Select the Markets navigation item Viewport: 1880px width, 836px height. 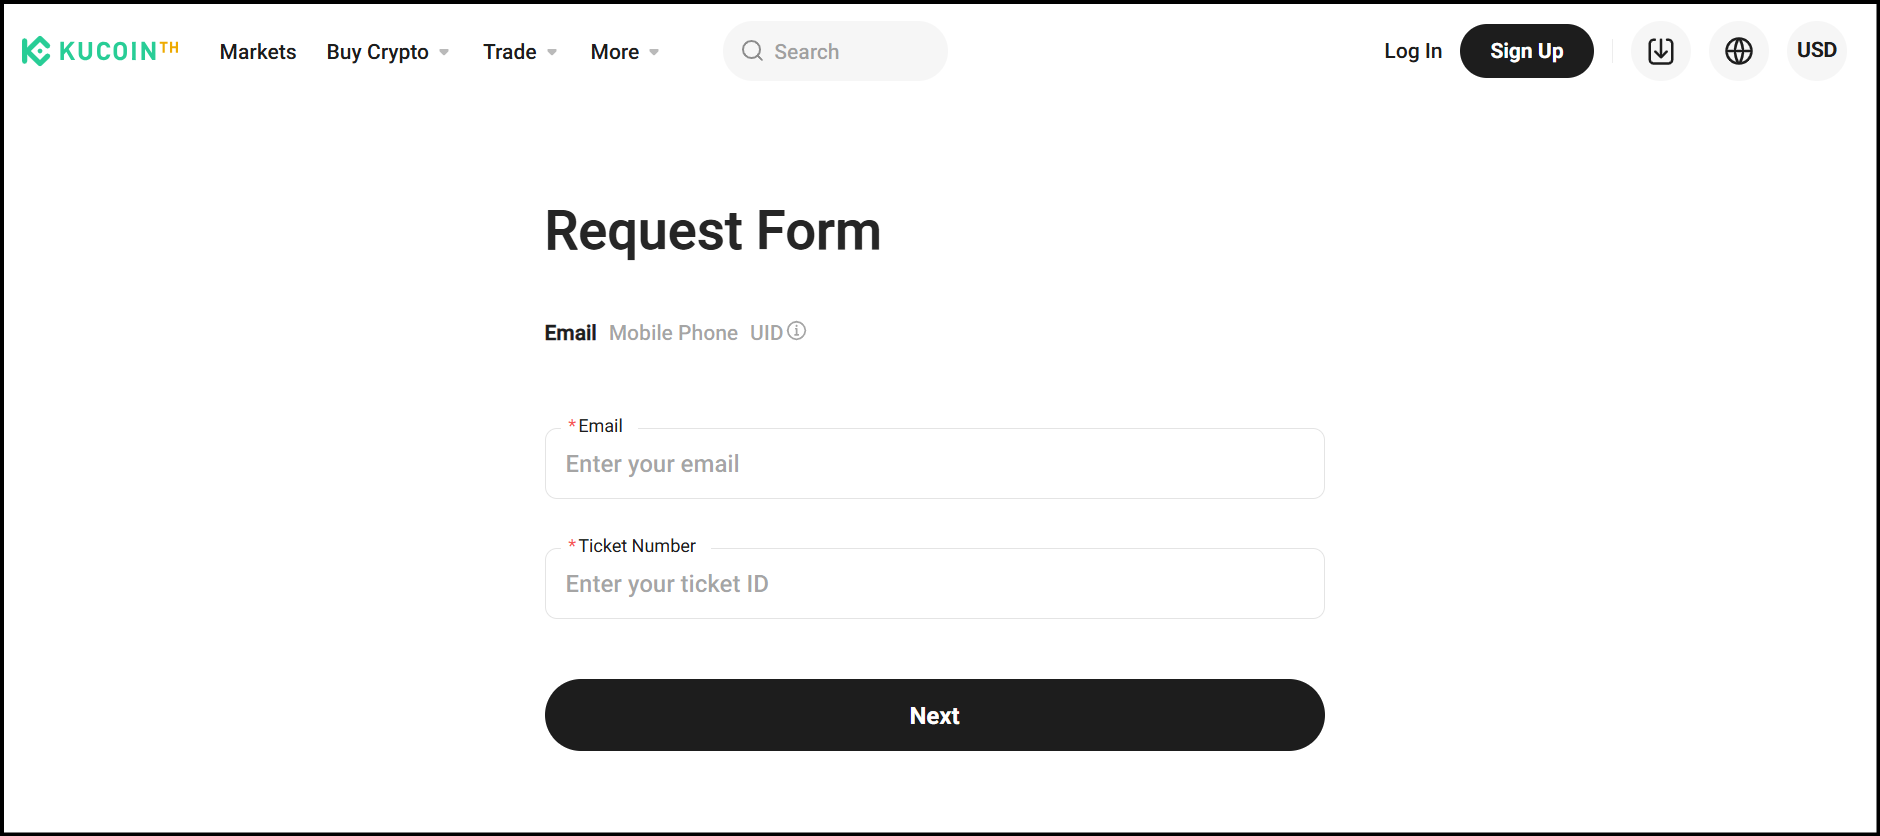pyautogui.click(x=257, y=51)
